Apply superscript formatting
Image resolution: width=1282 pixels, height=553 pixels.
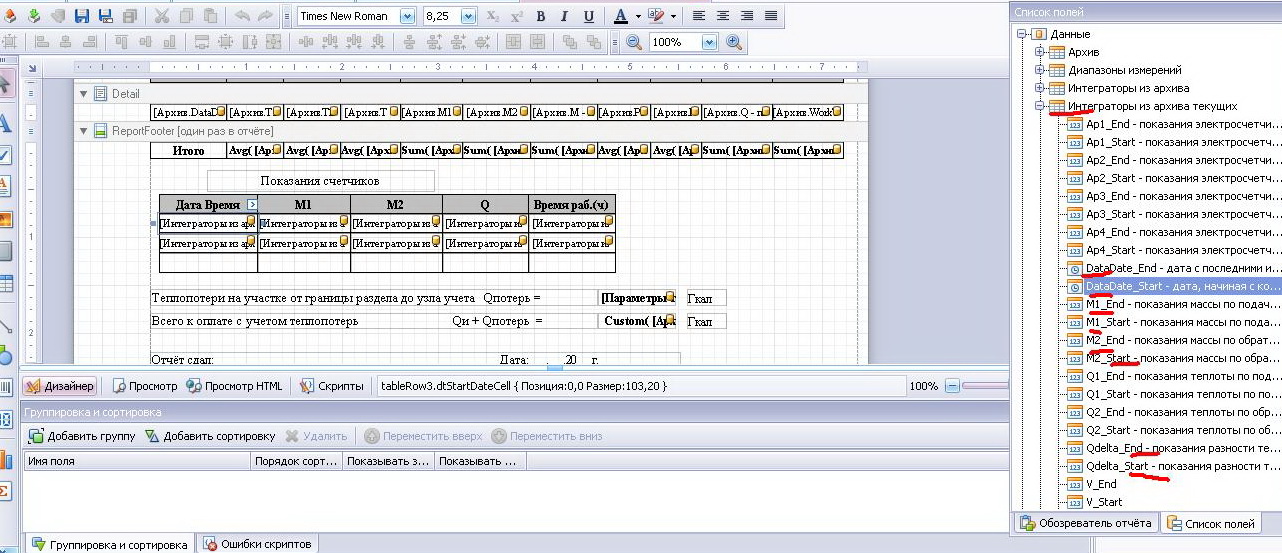point(517,16)
